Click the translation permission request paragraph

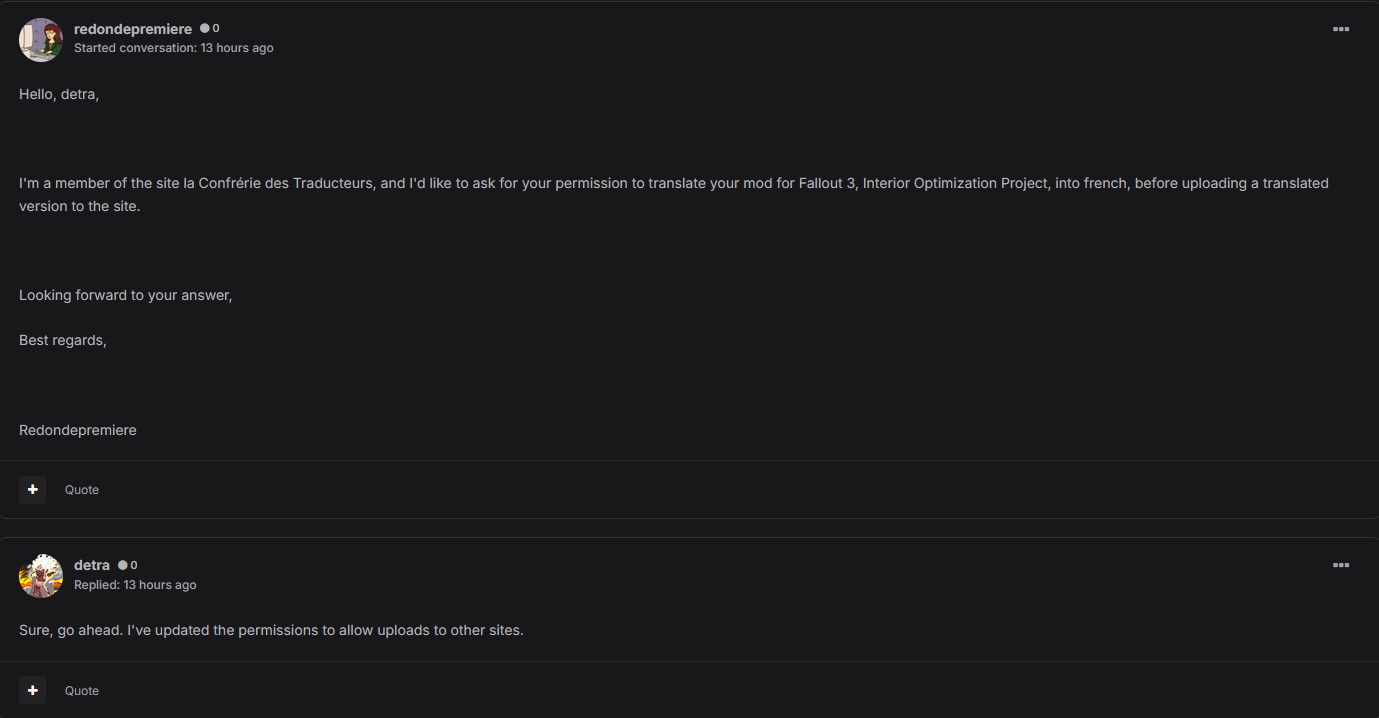(x=674, y=195)
